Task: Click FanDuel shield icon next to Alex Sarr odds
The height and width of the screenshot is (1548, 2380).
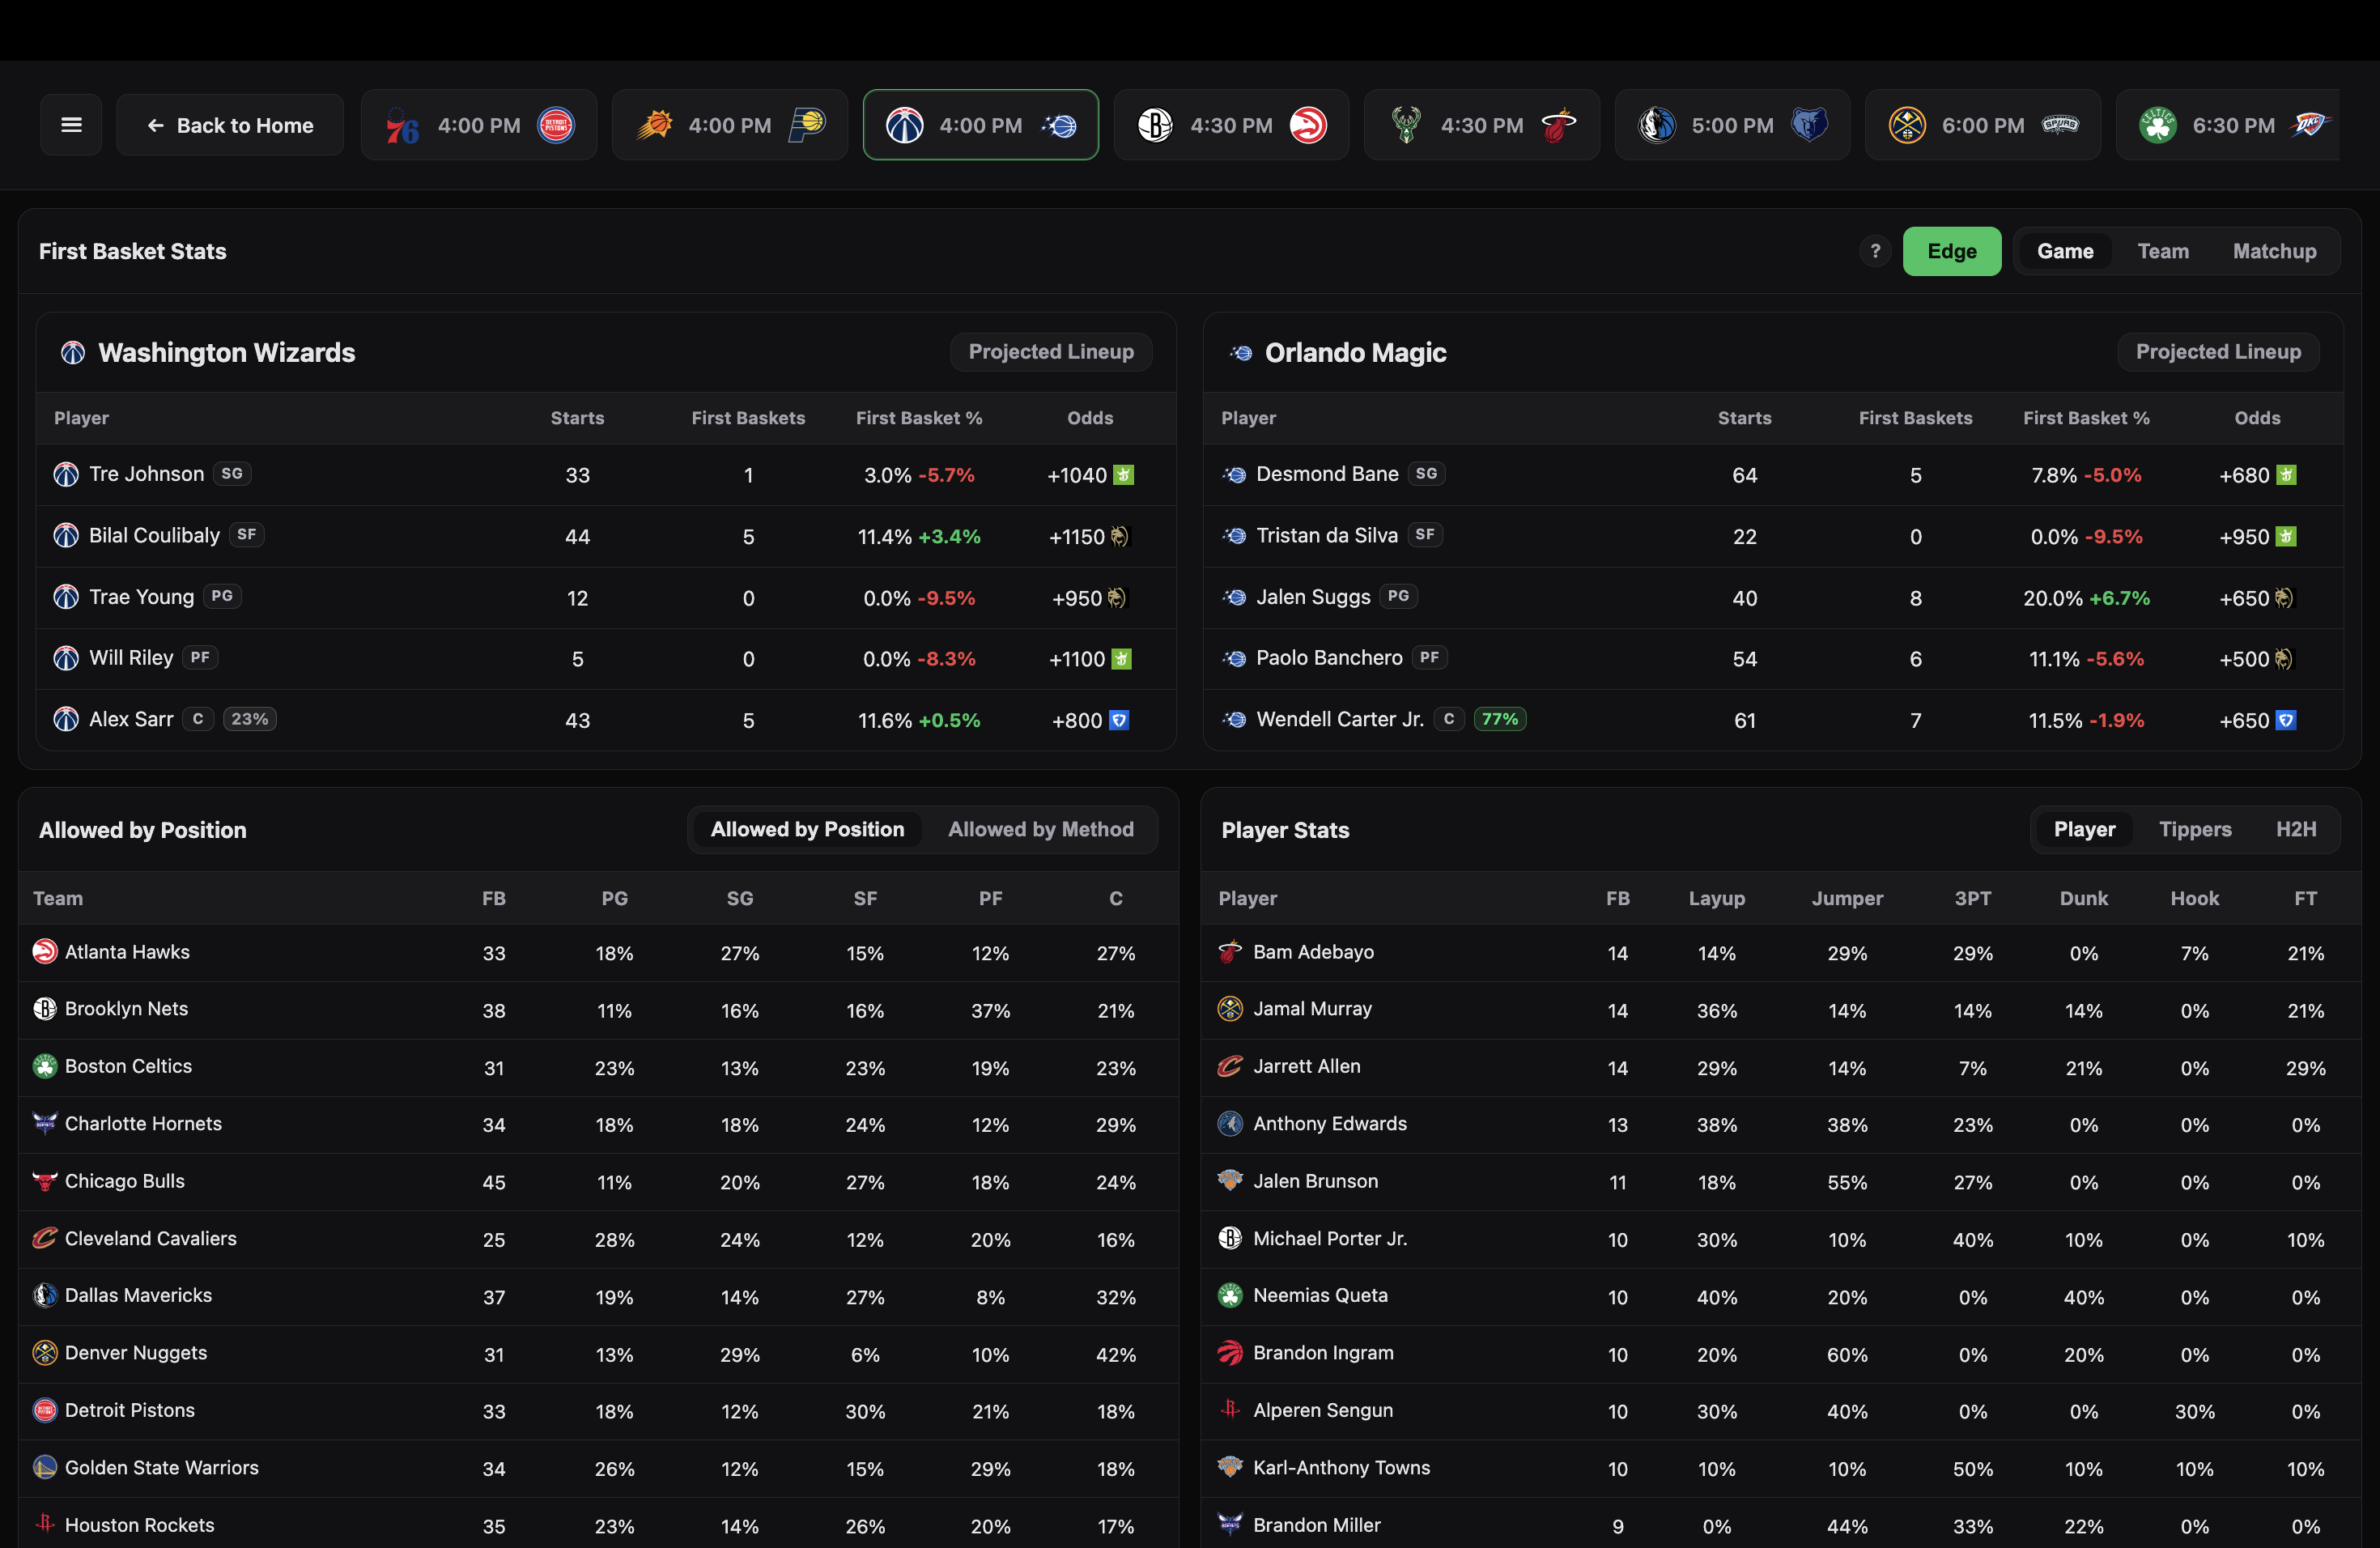Action: (1119, 720)
